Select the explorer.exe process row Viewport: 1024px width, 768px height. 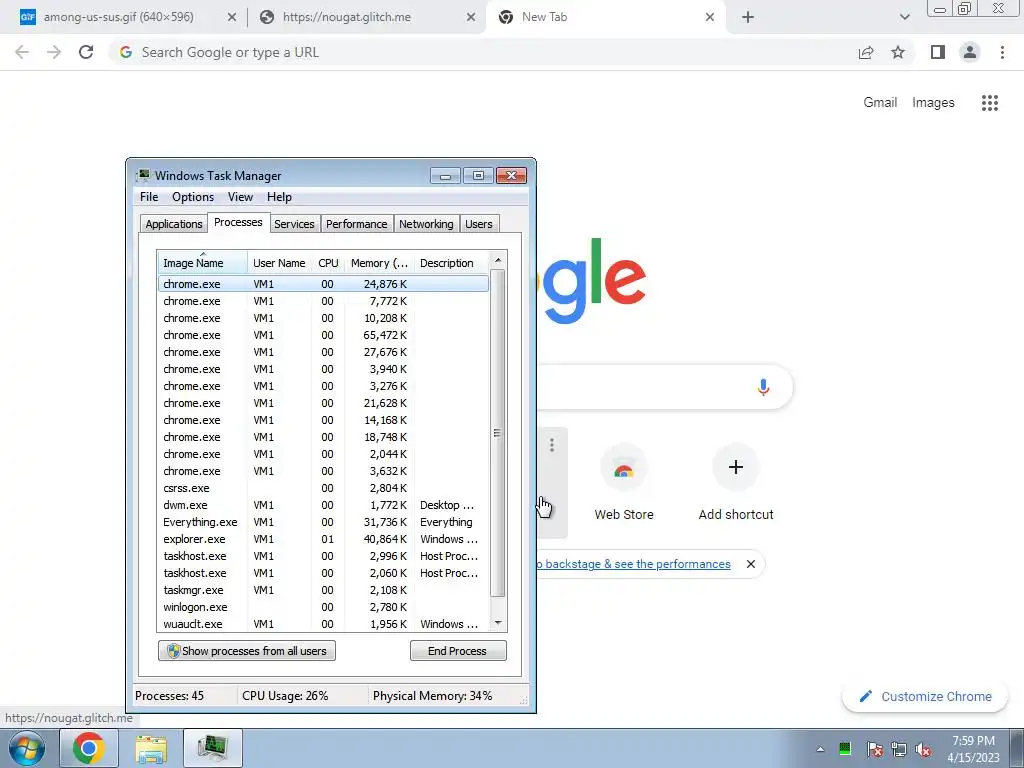point(323,539)
